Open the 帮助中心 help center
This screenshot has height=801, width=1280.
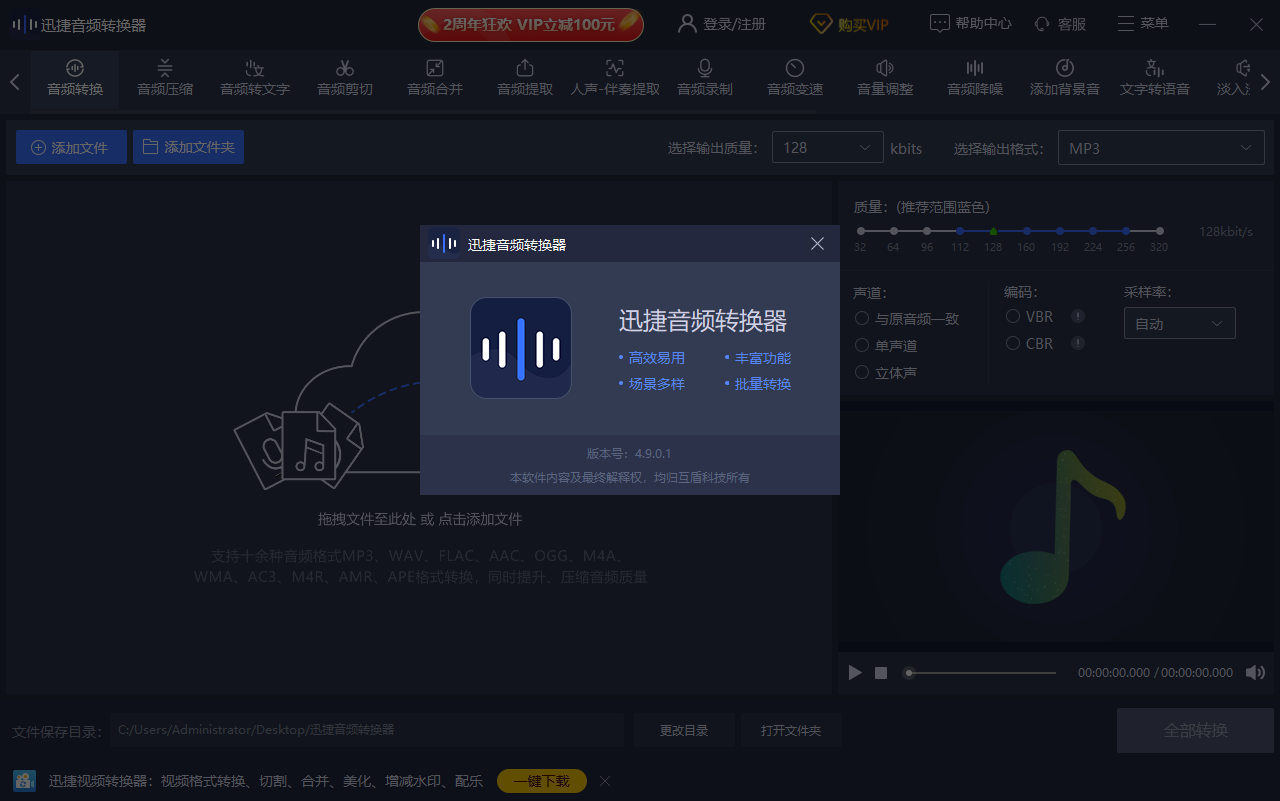(970, 24)
